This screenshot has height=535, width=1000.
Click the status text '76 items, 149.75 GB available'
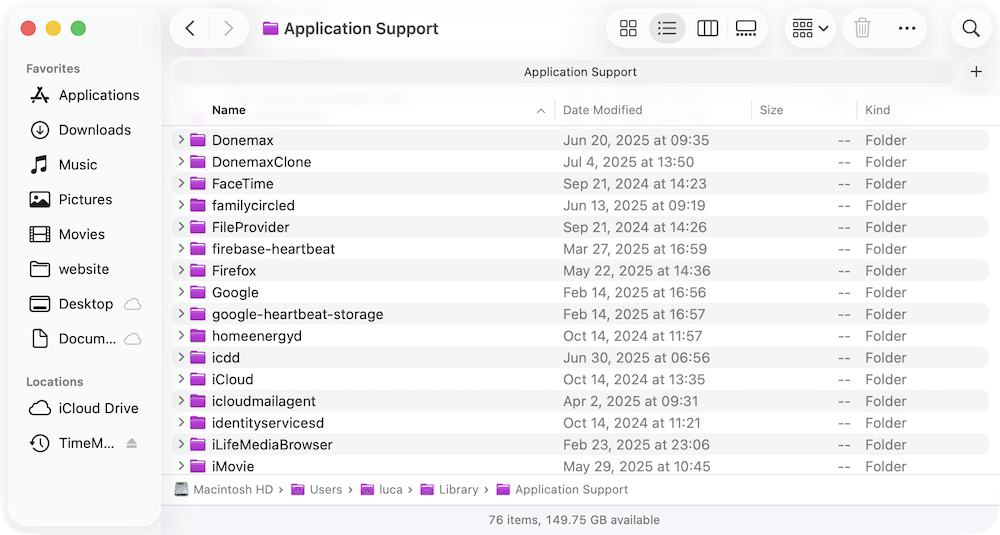574,520
